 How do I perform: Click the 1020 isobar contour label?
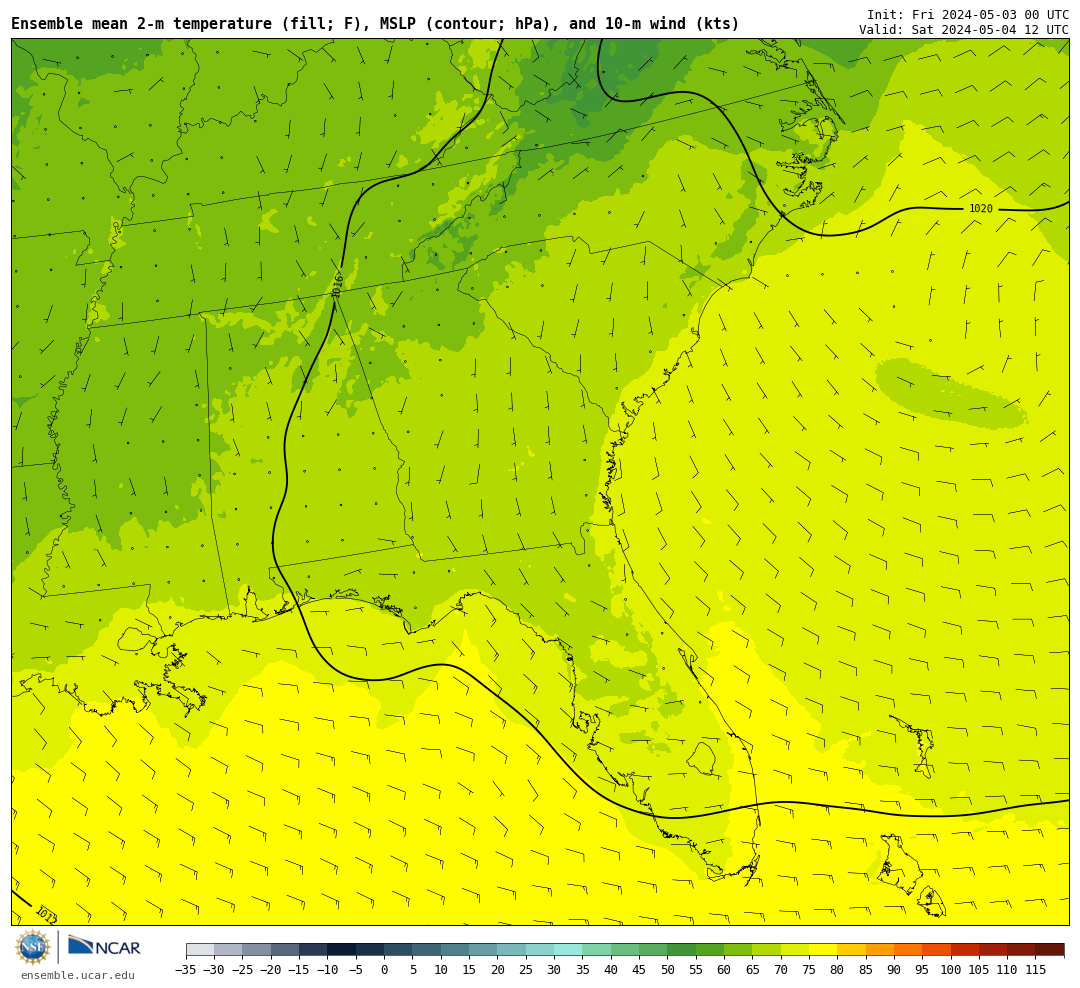(x=981, y=209)
